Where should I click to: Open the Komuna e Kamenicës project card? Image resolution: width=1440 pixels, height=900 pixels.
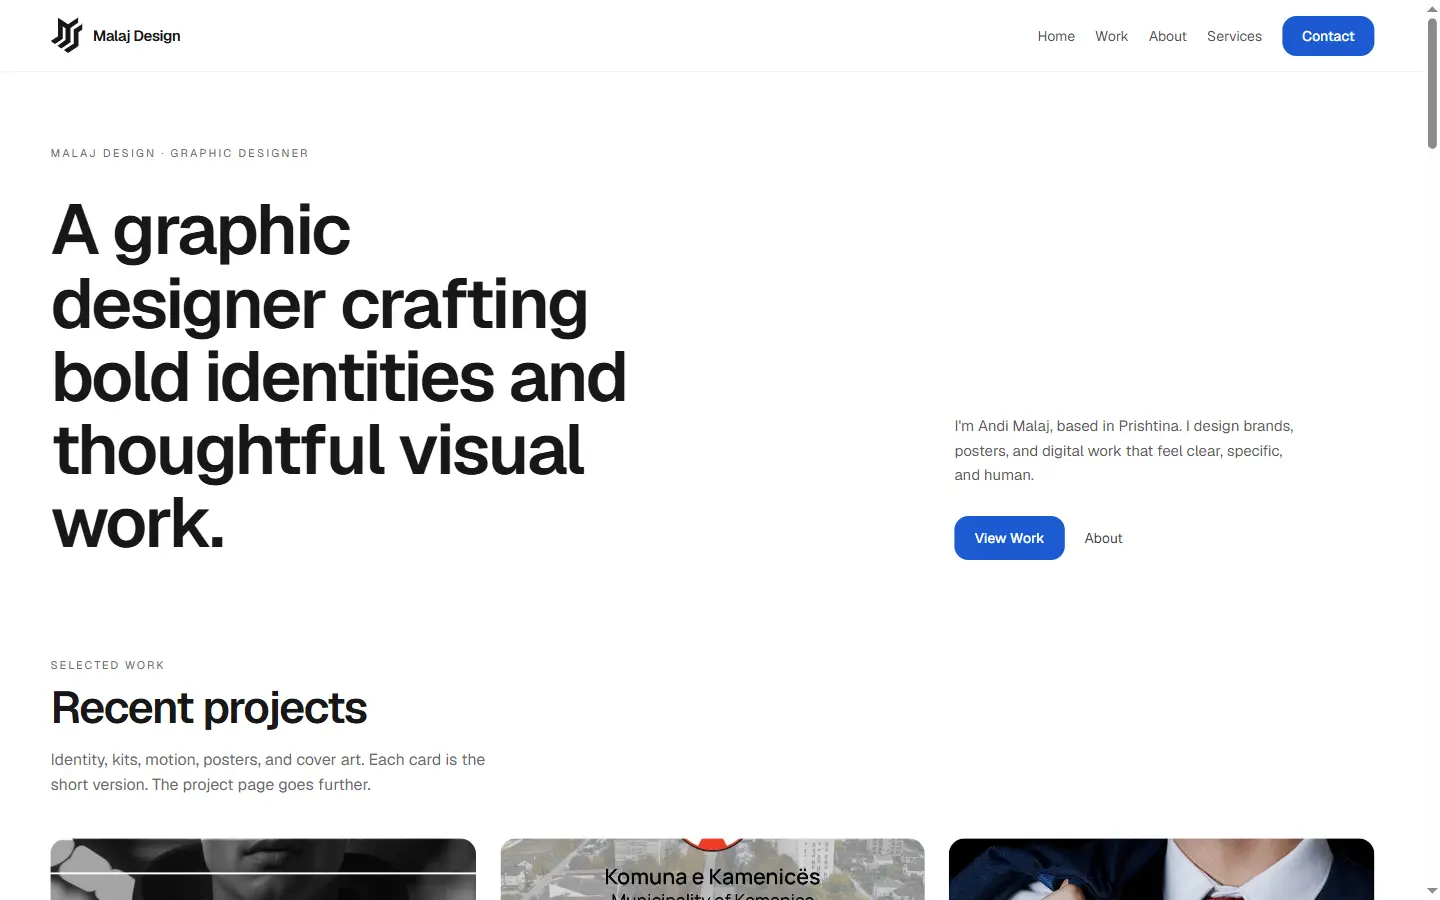[x=712, y=869]
